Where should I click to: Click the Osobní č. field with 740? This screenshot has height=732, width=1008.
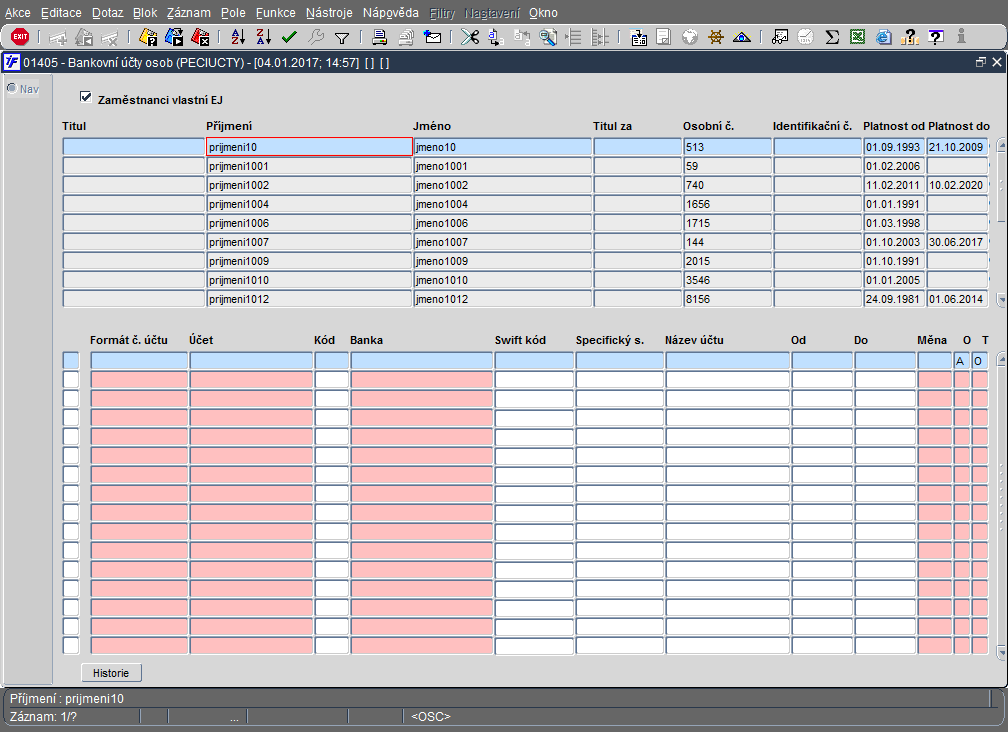727,185
